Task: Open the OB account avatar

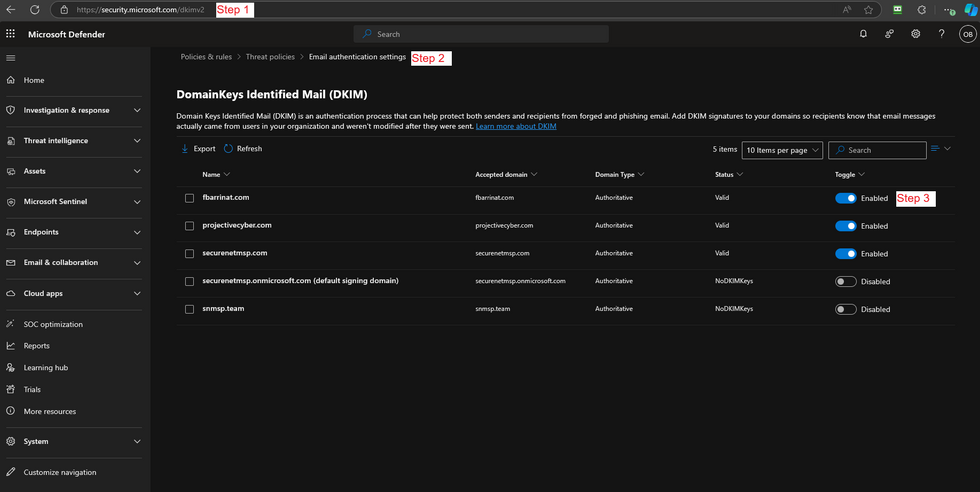Action: point(968,34)
